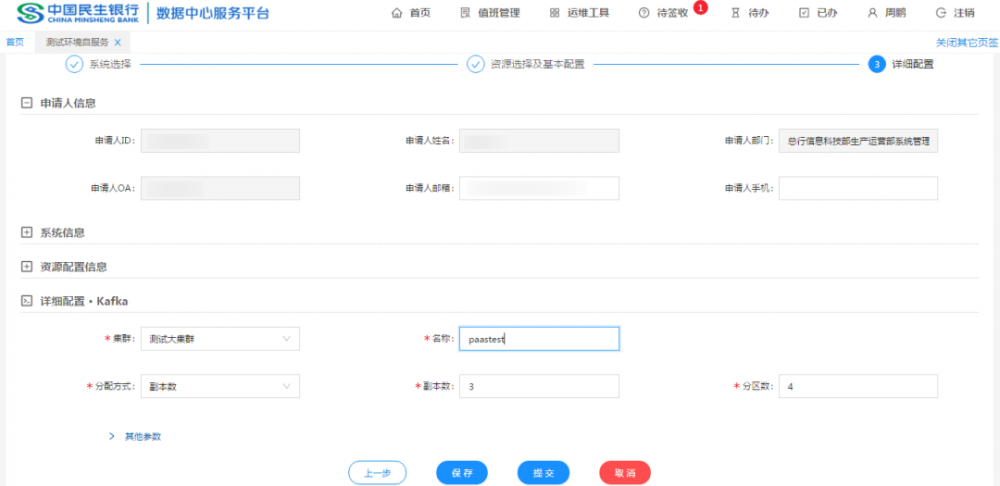
Task: Select the 测试环境自服务 tab
Action: 77,43
